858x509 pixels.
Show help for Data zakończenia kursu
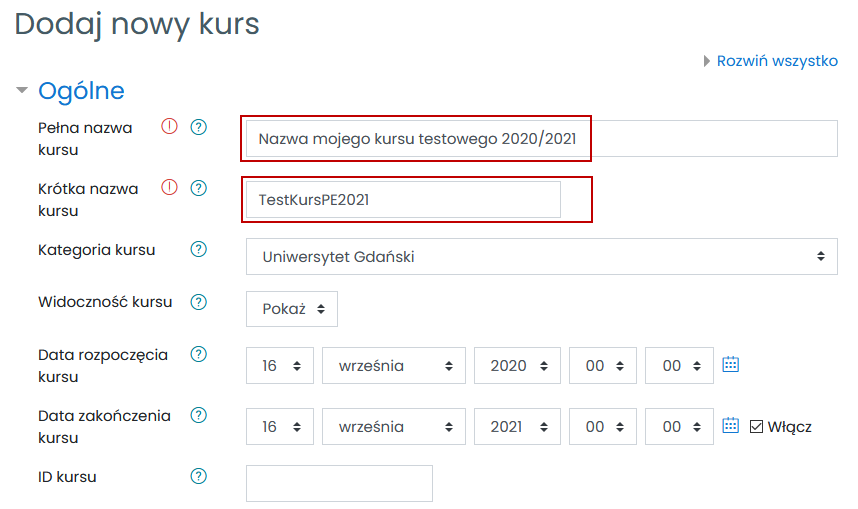tap(198, 415)
